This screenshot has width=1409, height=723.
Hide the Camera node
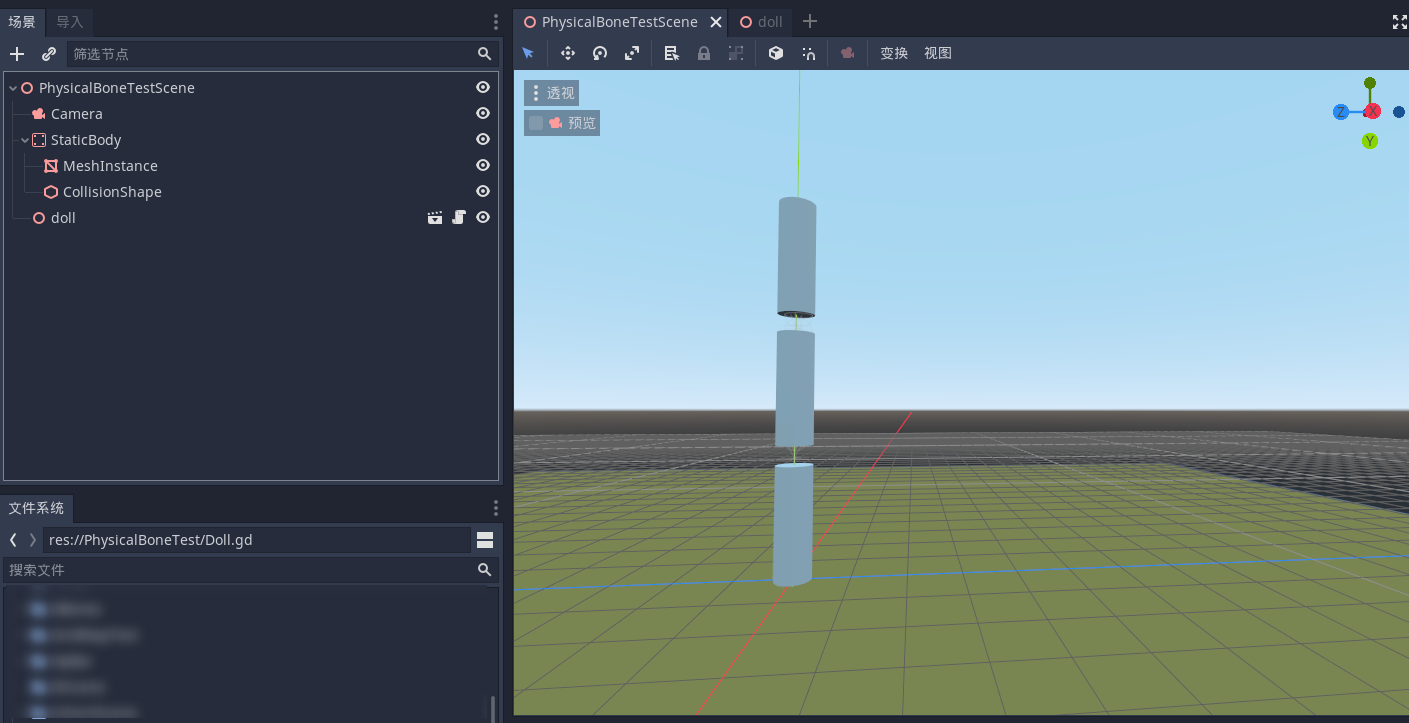pos(483,113)
